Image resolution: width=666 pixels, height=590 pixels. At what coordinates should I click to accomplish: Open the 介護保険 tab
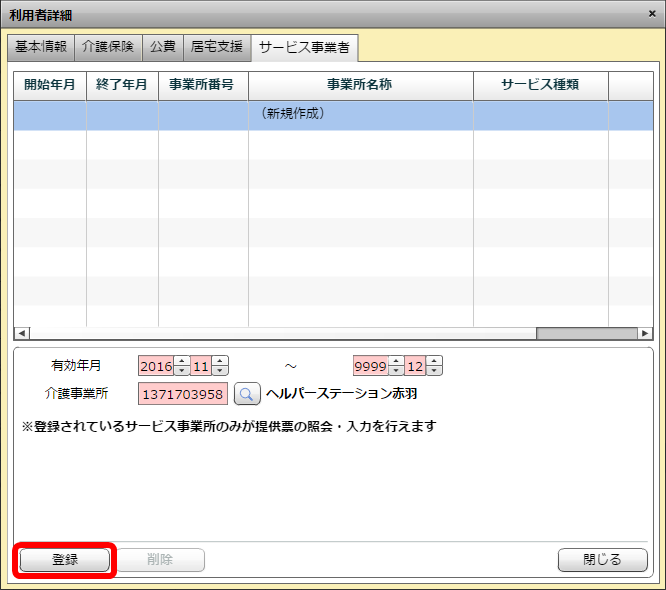click(x=108, y=47)
